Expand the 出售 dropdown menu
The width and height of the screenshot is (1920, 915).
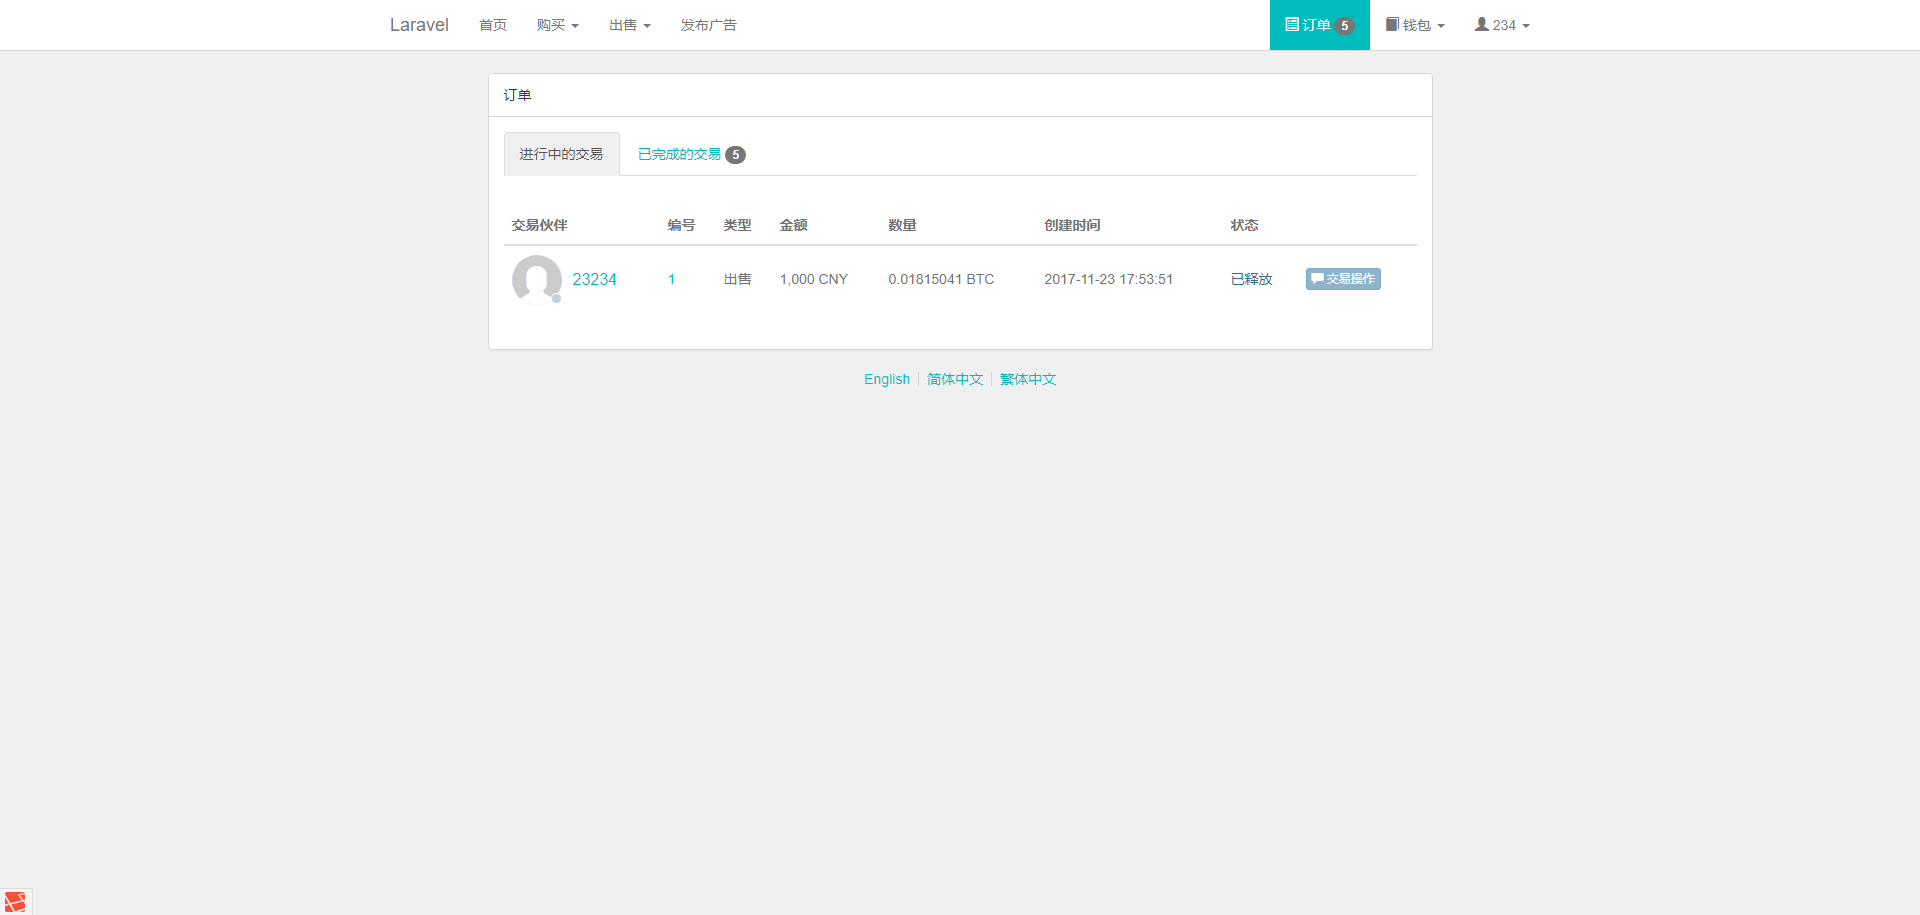[629, 25]
